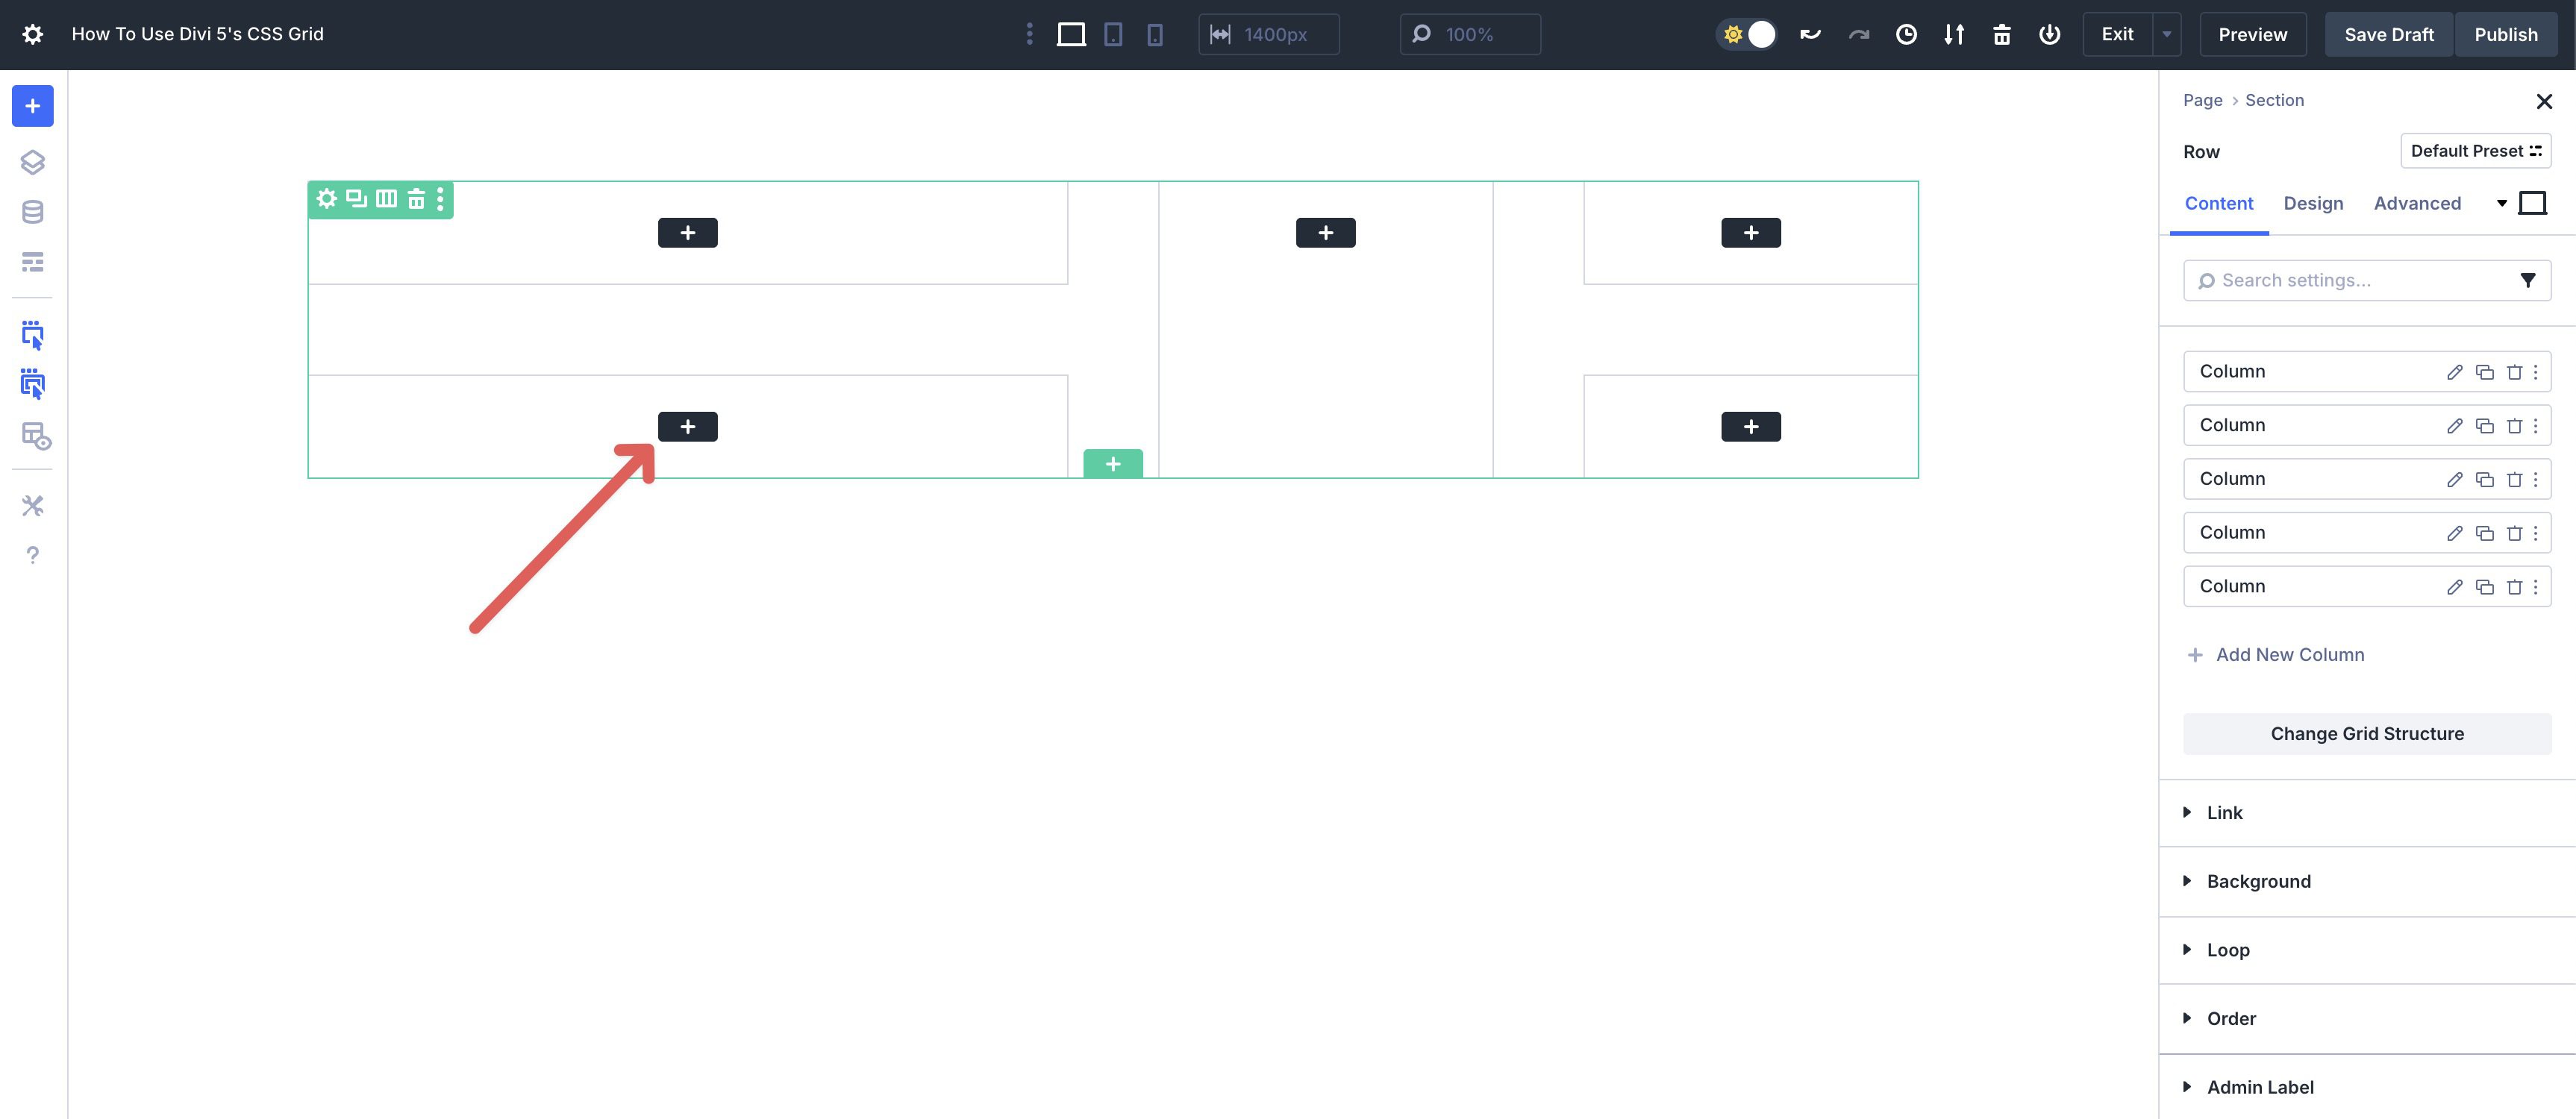
Task: Toggle light/dark mode with the sun switch
Action: (1746, 33)
